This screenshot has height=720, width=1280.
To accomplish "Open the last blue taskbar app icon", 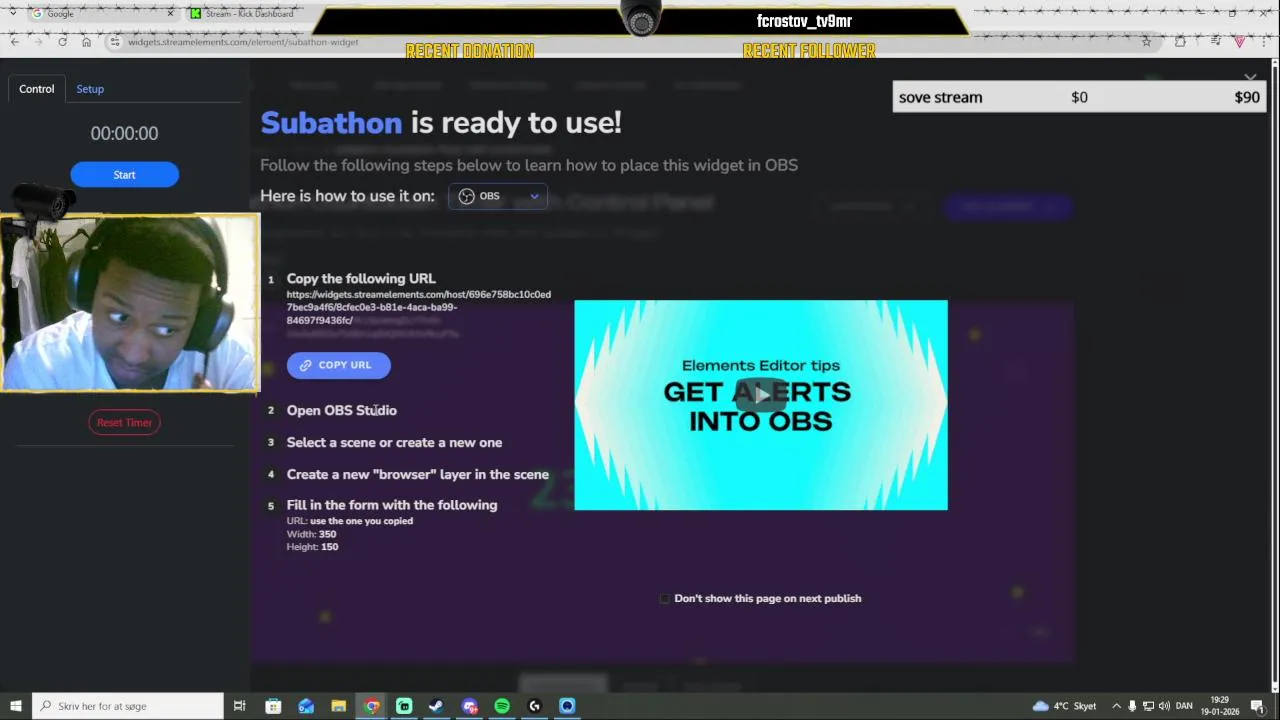I will click(567, 706).
